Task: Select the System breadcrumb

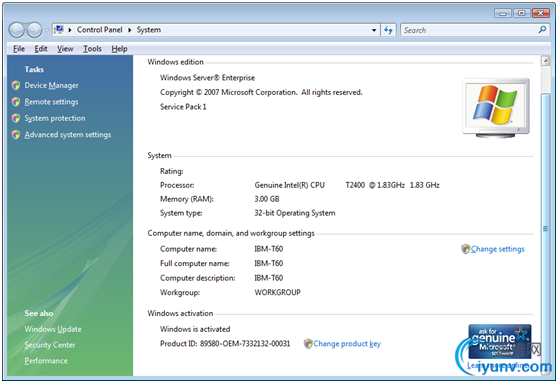Action: (149, 30)
